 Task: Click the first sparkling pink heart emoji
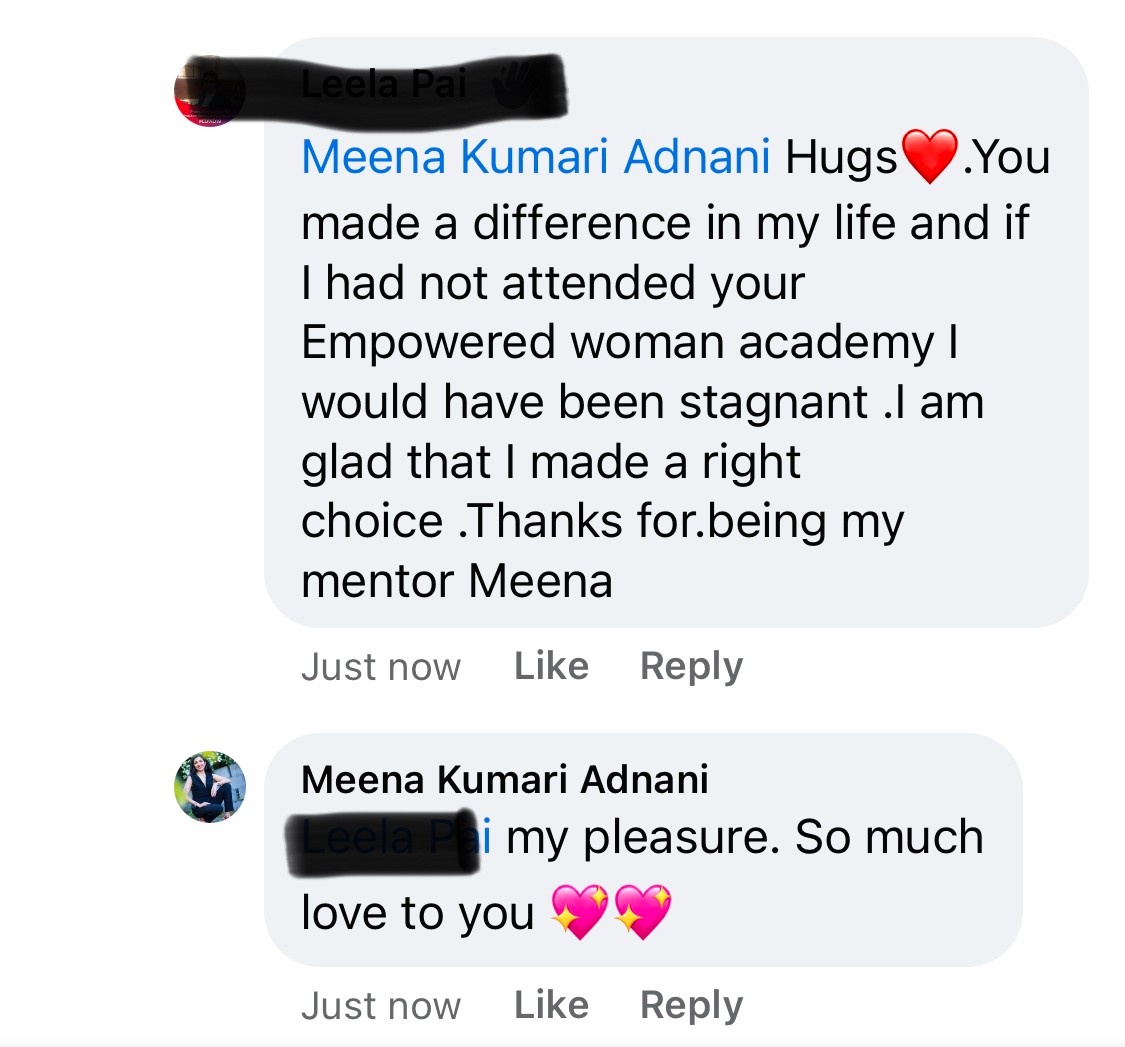581,913
